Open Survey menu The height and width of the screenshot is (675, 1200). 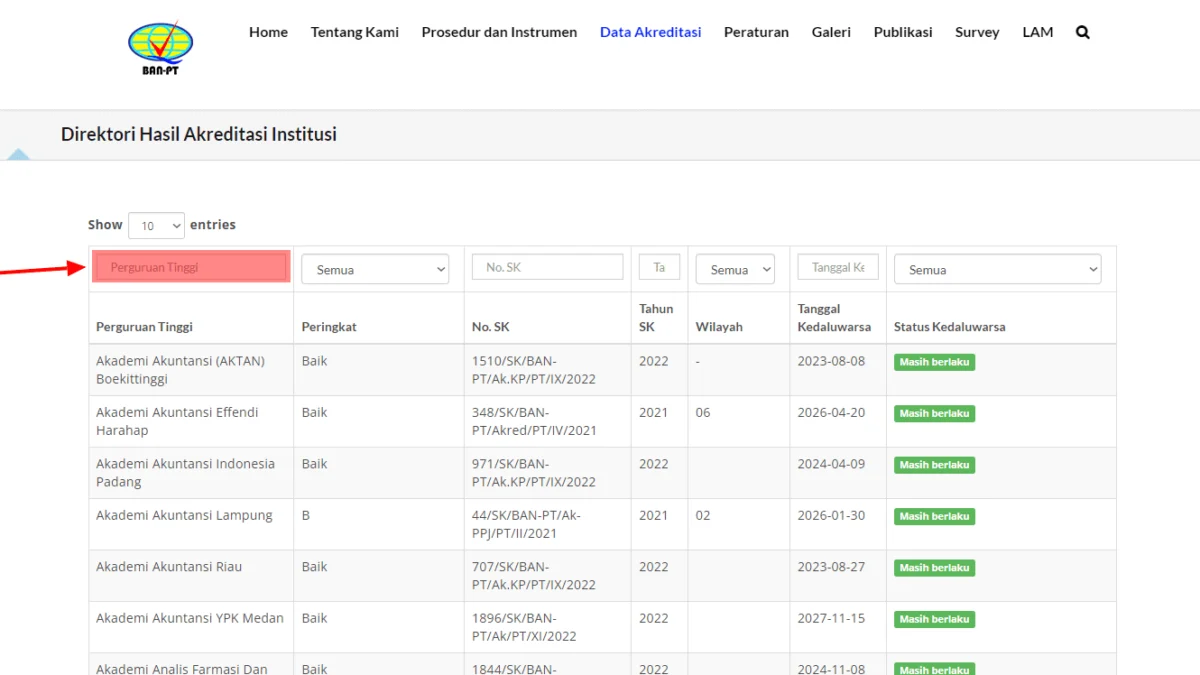point(977,32)
